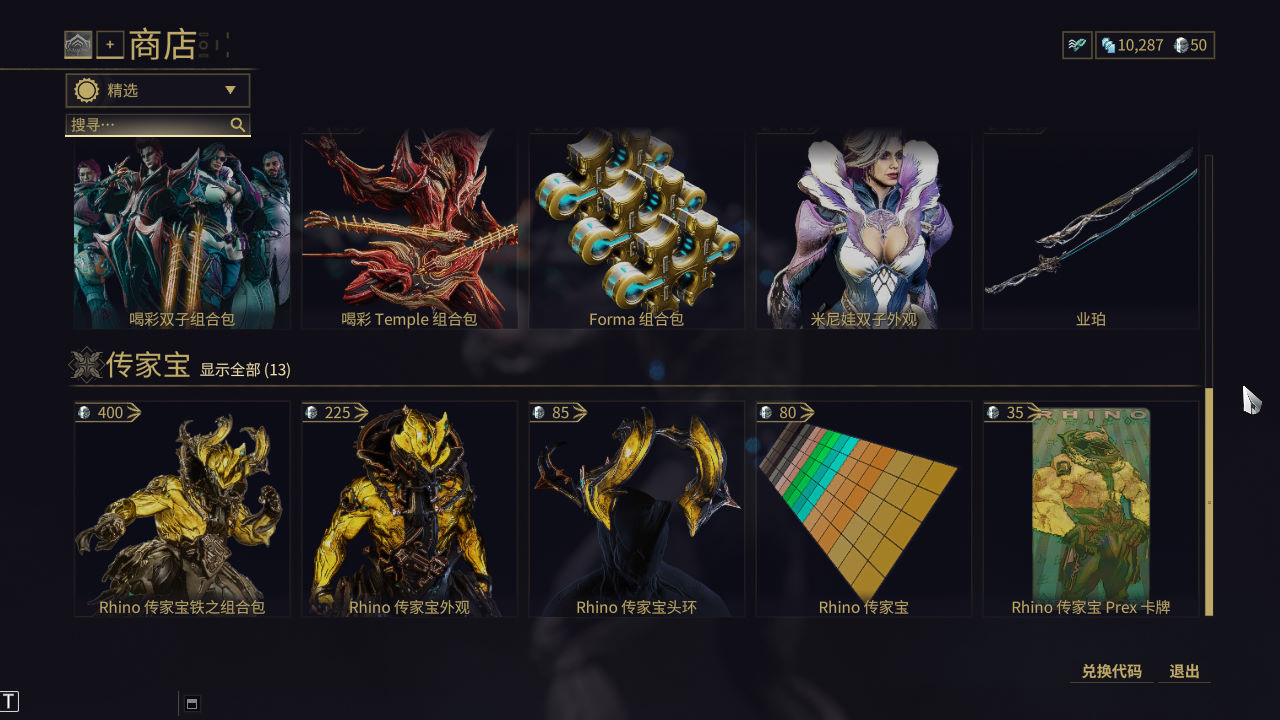Expand 显示全部 (13) heirloom list
The image size is (1280, 720).
point(245,370)
